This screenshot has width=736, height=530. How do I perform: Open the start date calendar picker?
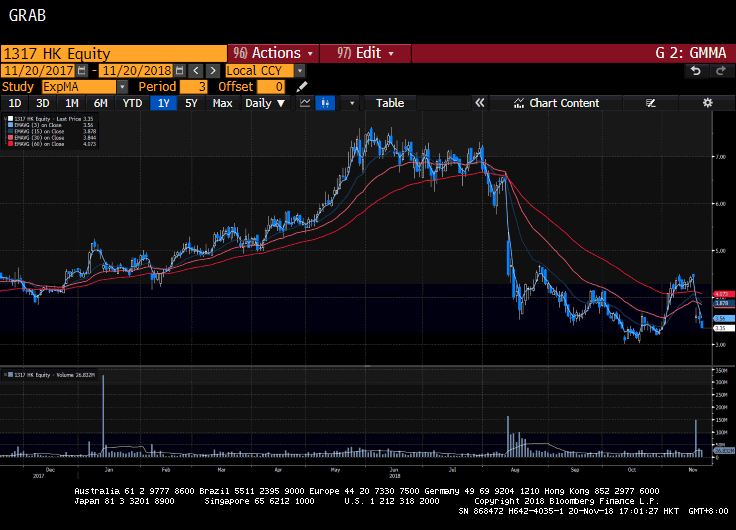82,71
